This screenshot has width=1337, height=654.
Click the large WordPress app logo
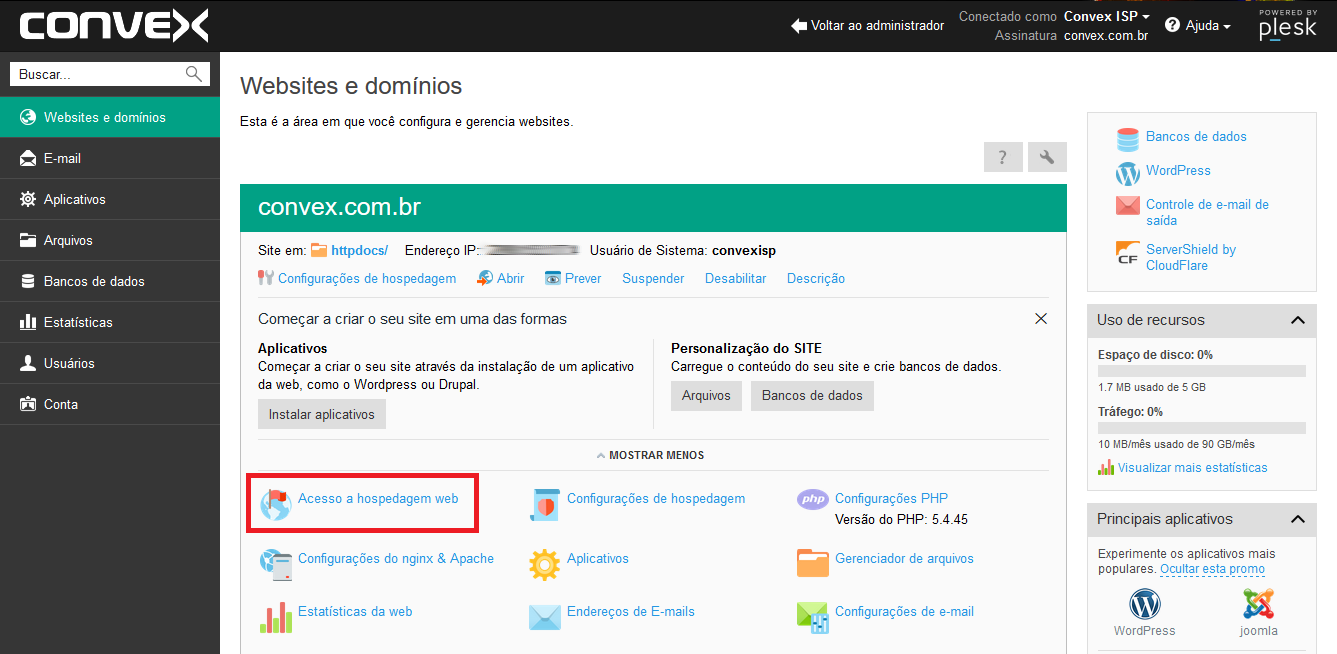(x=1145, y=604)
